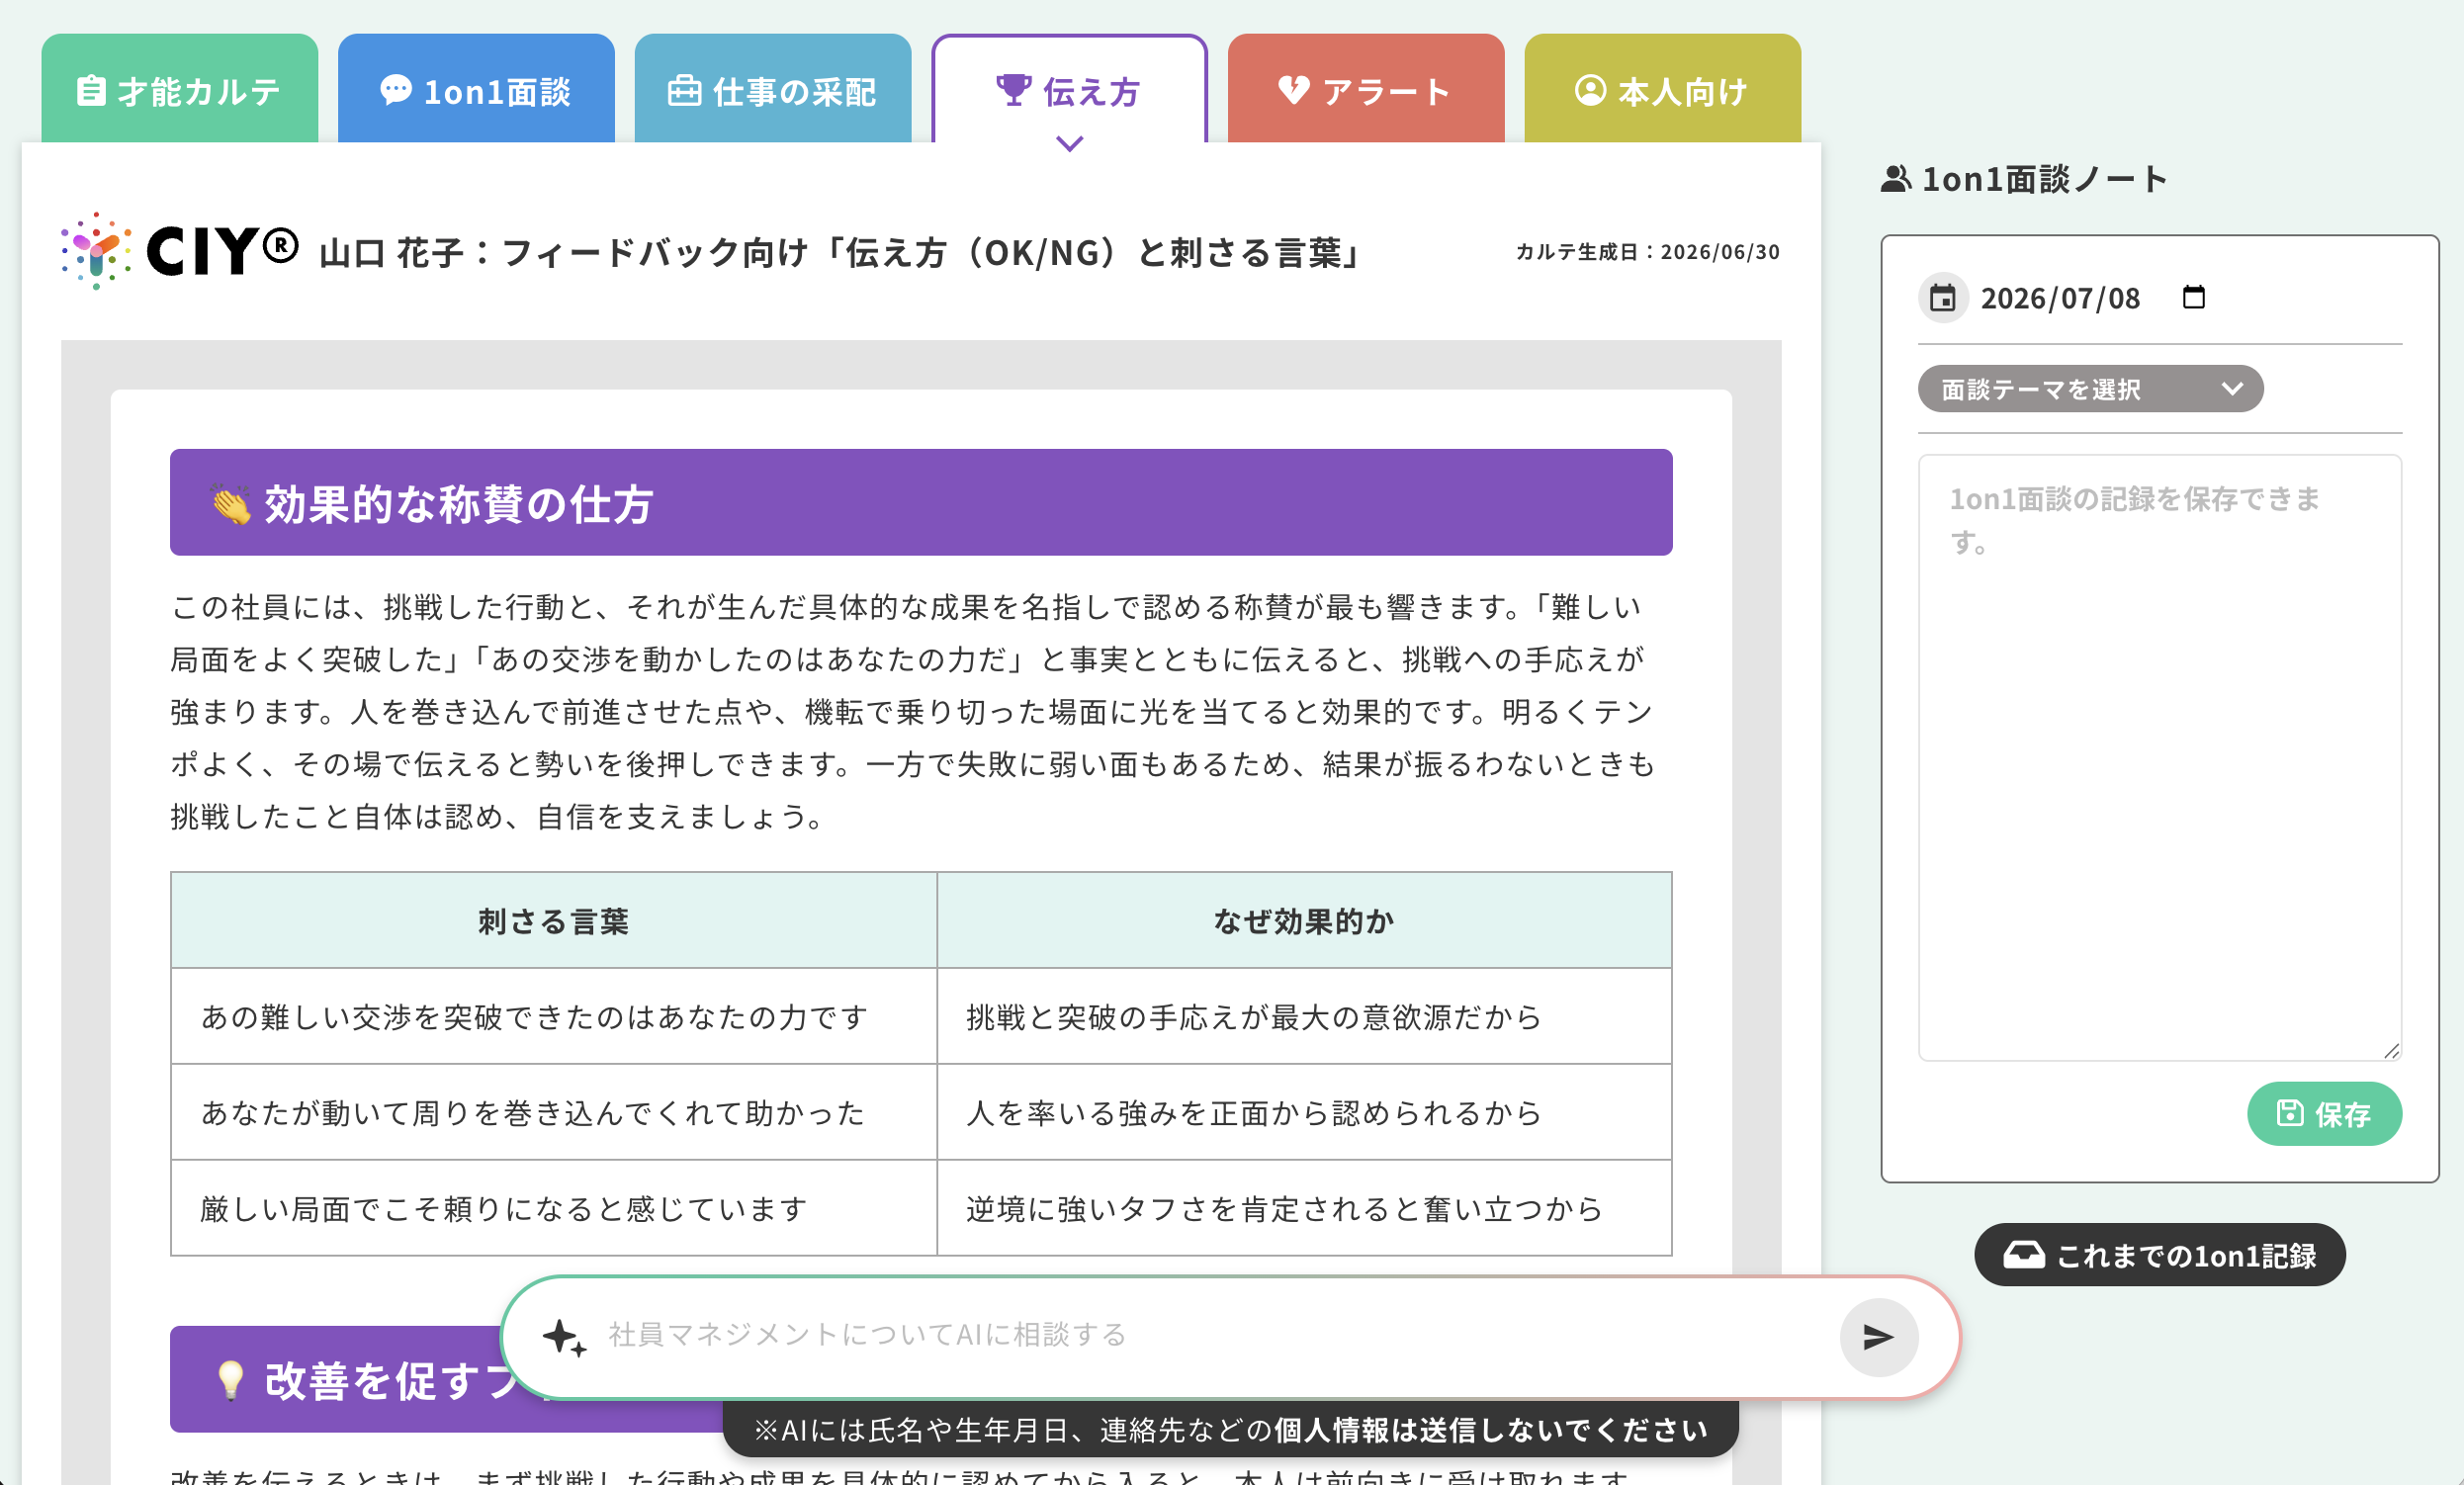Viewport: 2464px width, 1485px height.
Task: Click the CIY logo
Action: (x=180, y=250)
